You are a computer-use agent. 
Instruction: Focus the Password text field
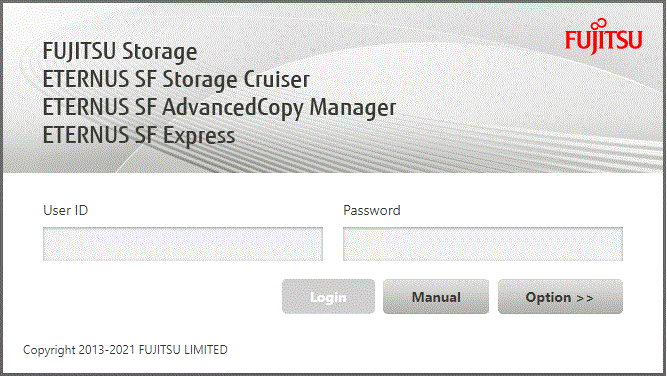coord(483,244)
